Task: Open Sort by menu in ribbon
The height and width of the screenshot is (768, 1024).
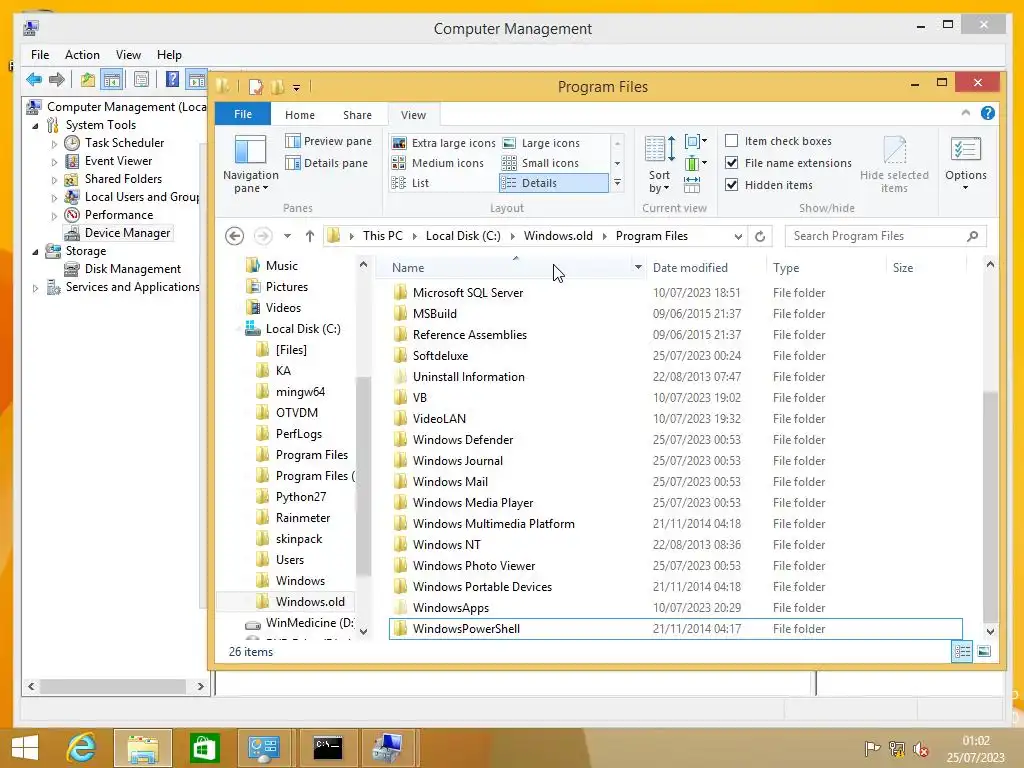Action: [660, 164]
